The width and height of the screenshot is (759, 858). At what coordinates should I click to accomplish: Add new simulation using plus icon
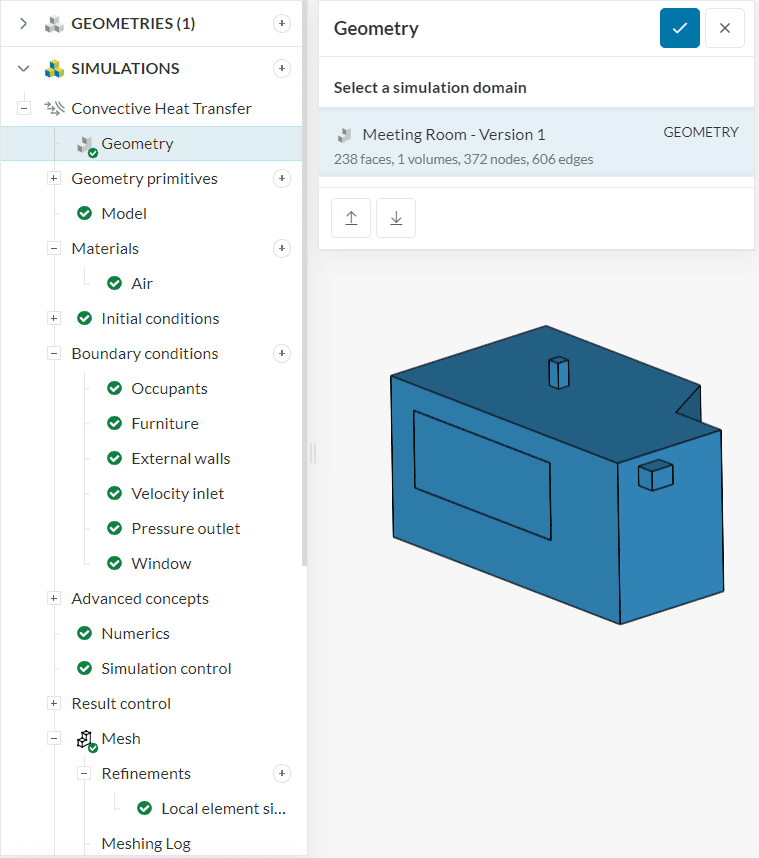pyautogui.click(x=282, y=68)
